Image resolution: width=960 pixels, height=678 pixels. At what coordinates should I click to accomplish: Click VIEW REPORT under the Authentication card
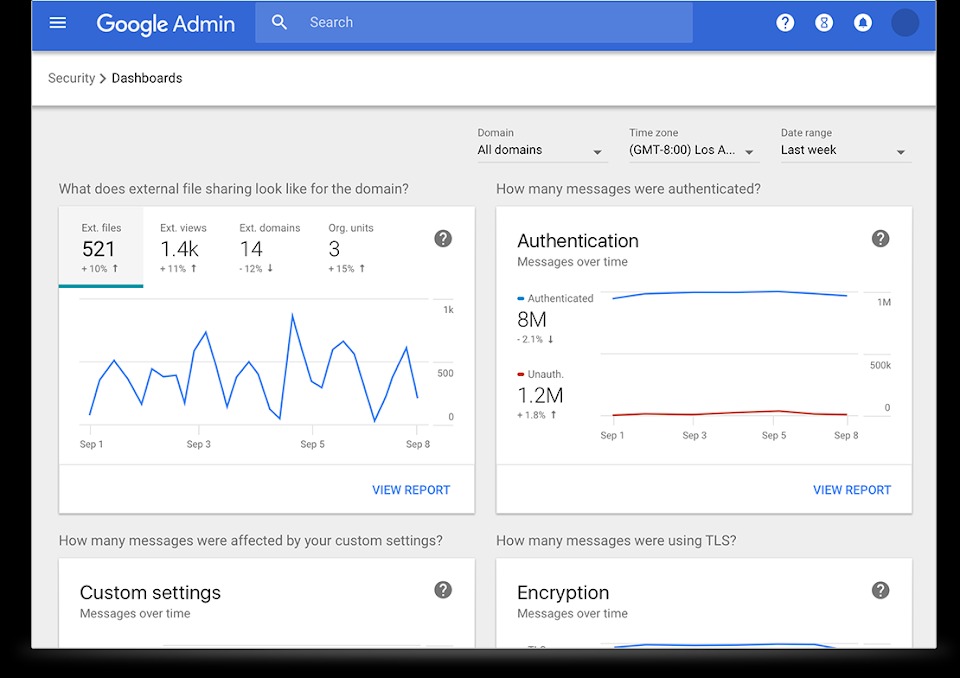click(x=852, y=489)
